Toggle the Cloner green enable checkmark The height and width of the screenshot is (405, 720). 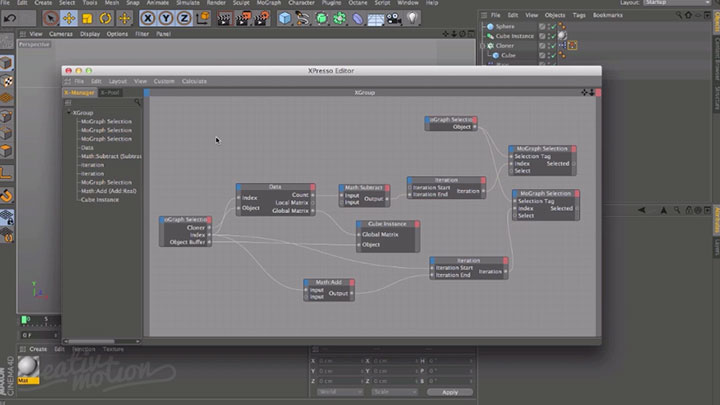click(554, 46)
